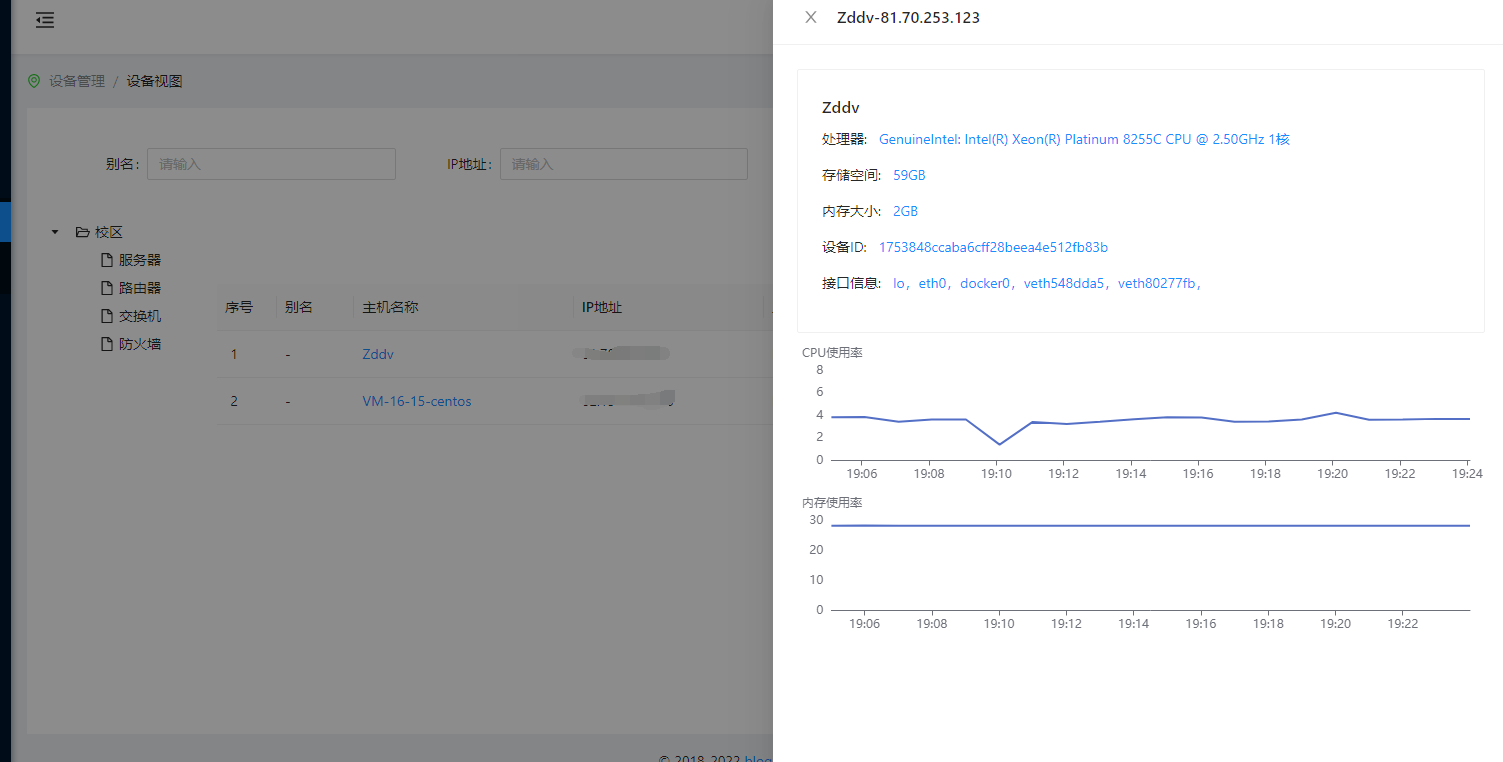Select 防火墙 in the device tree
This screenshot has height=762, width=1503.
140,344
